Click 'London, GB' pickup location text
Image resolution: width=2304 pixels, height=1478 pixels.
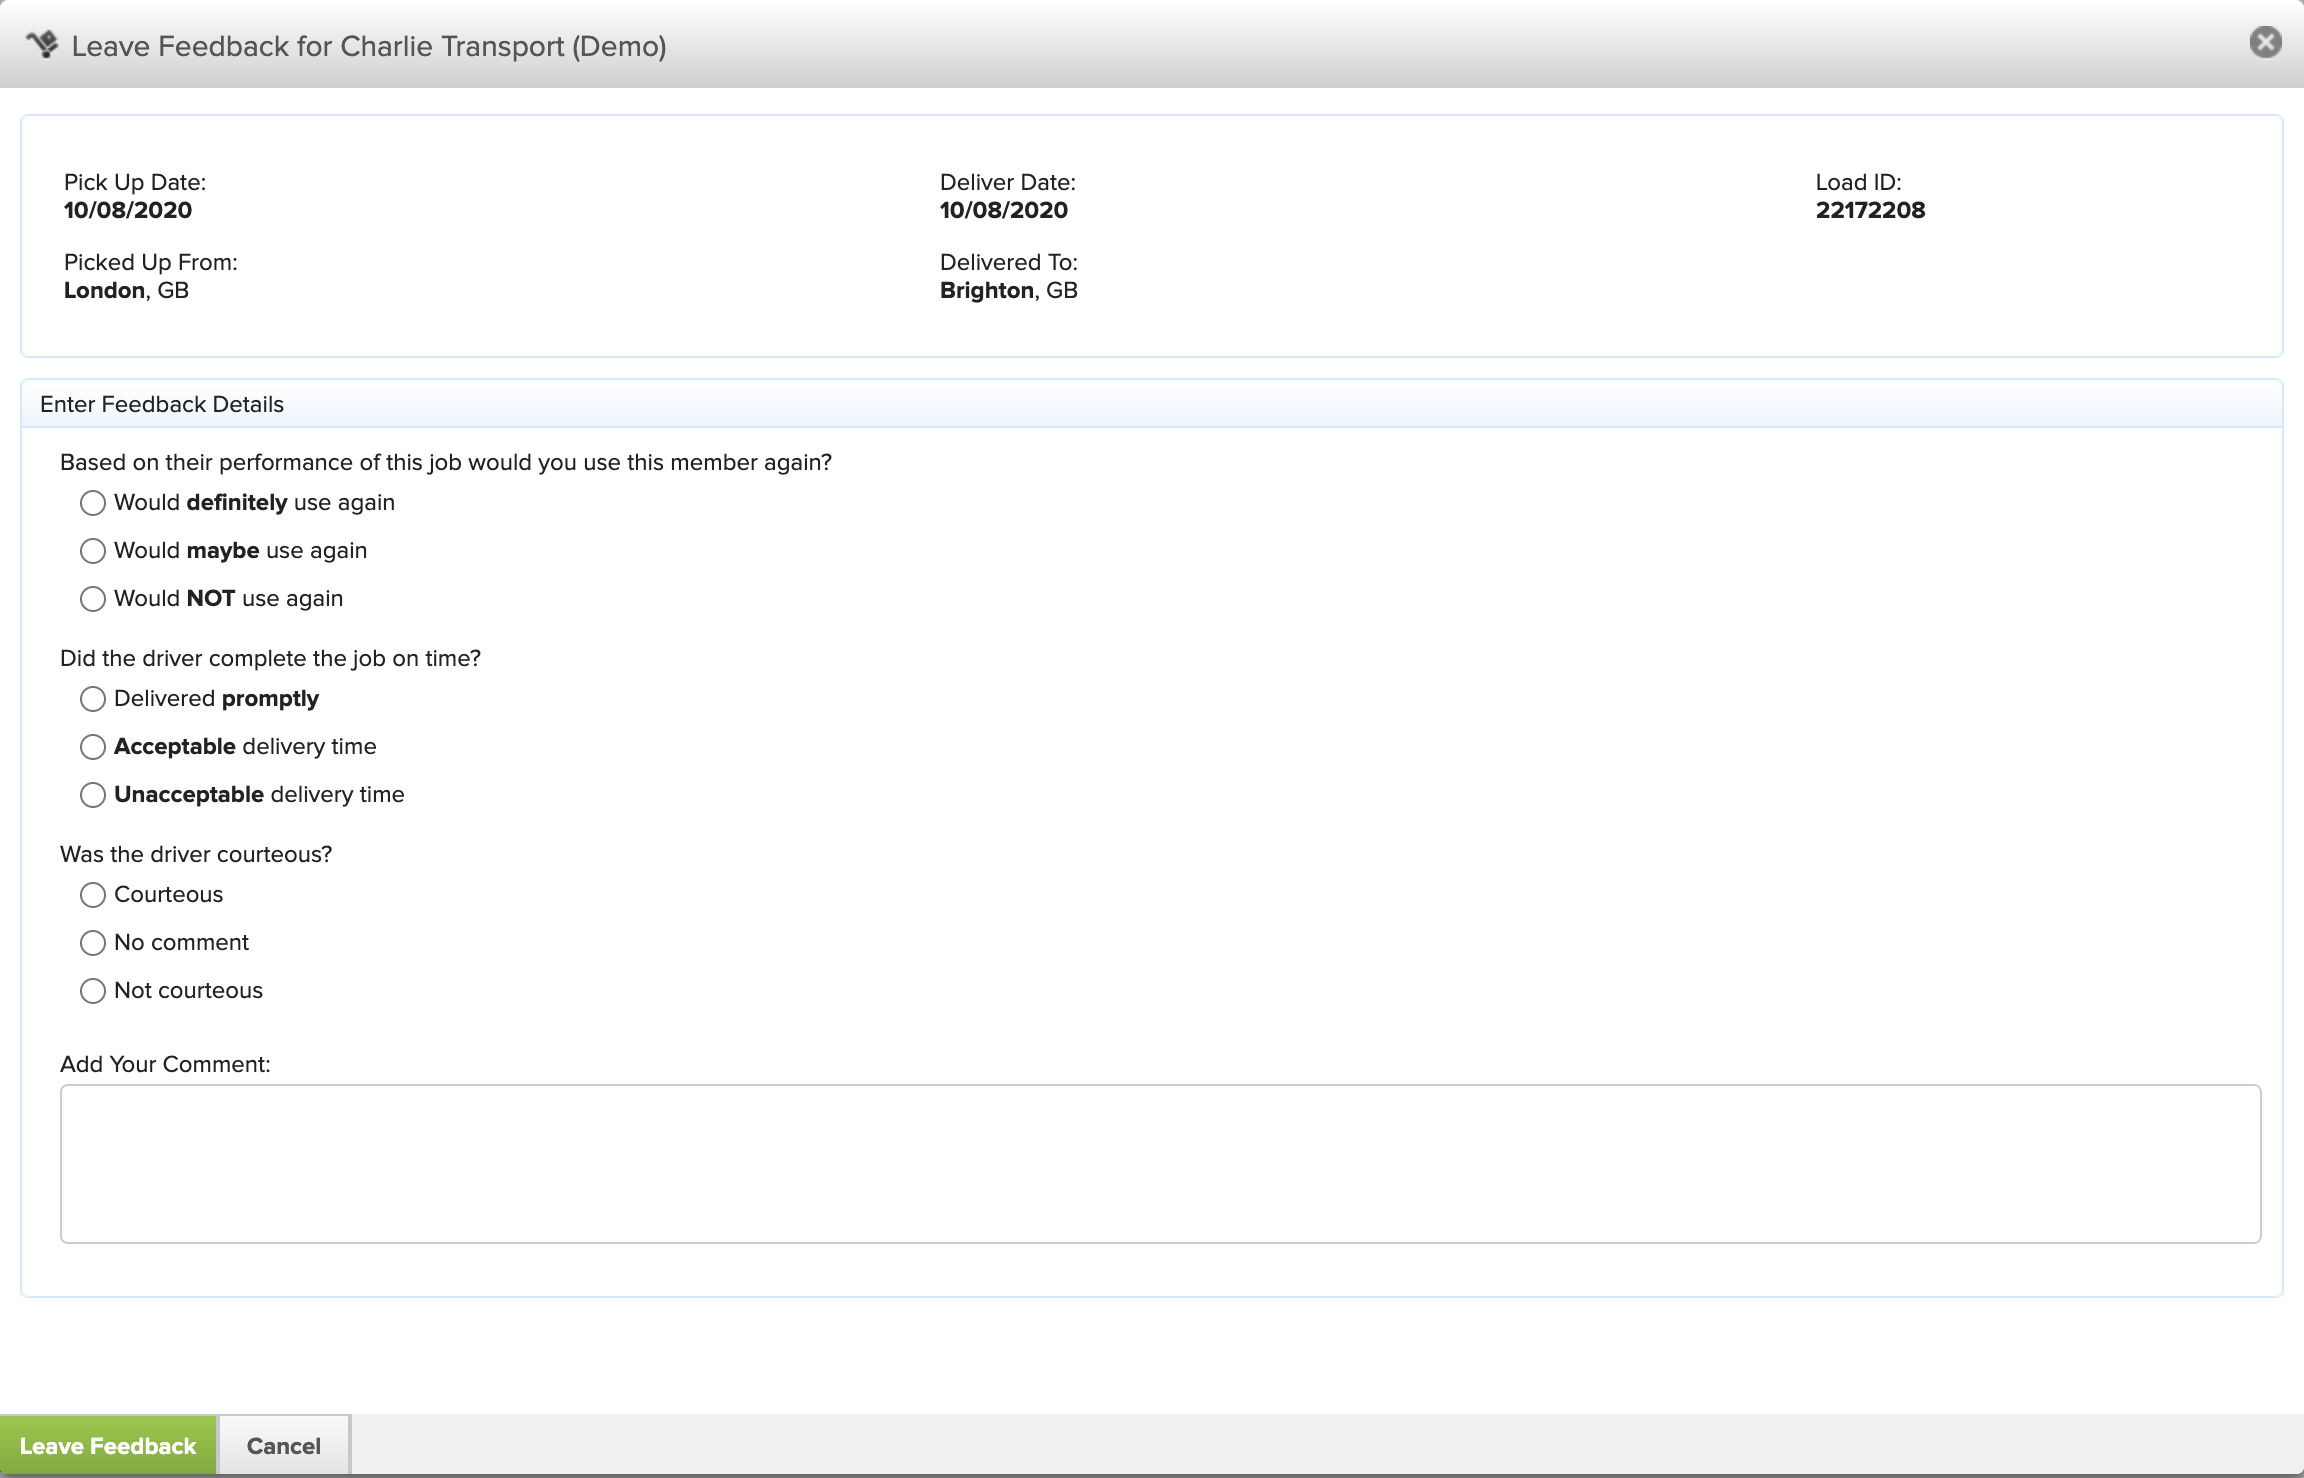tap(126, 290)
